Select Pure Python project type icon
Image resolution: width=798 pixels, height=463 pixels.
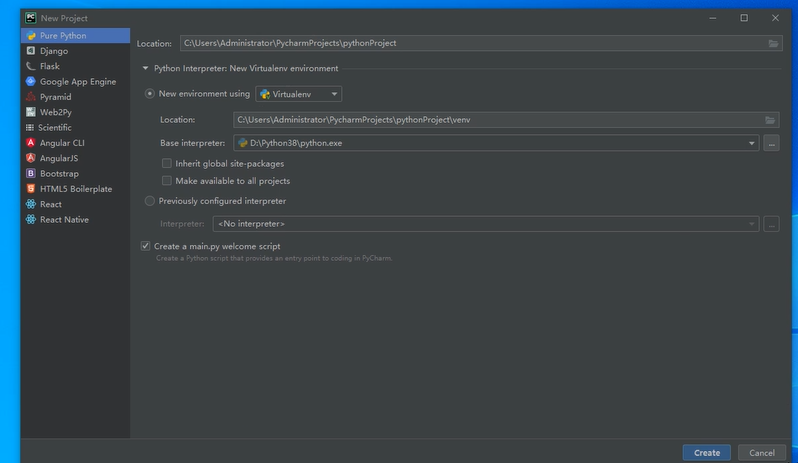click(x=31, y=36)
